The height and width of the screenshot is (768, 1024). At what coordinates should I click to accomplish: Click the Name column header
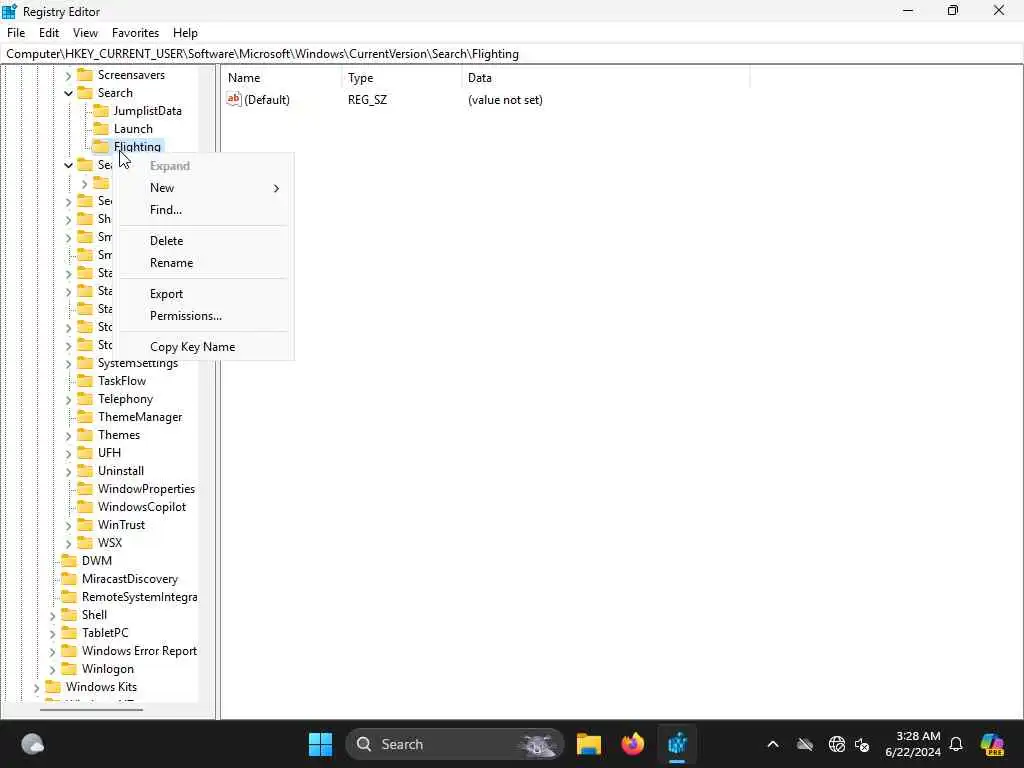coord(281,78)
